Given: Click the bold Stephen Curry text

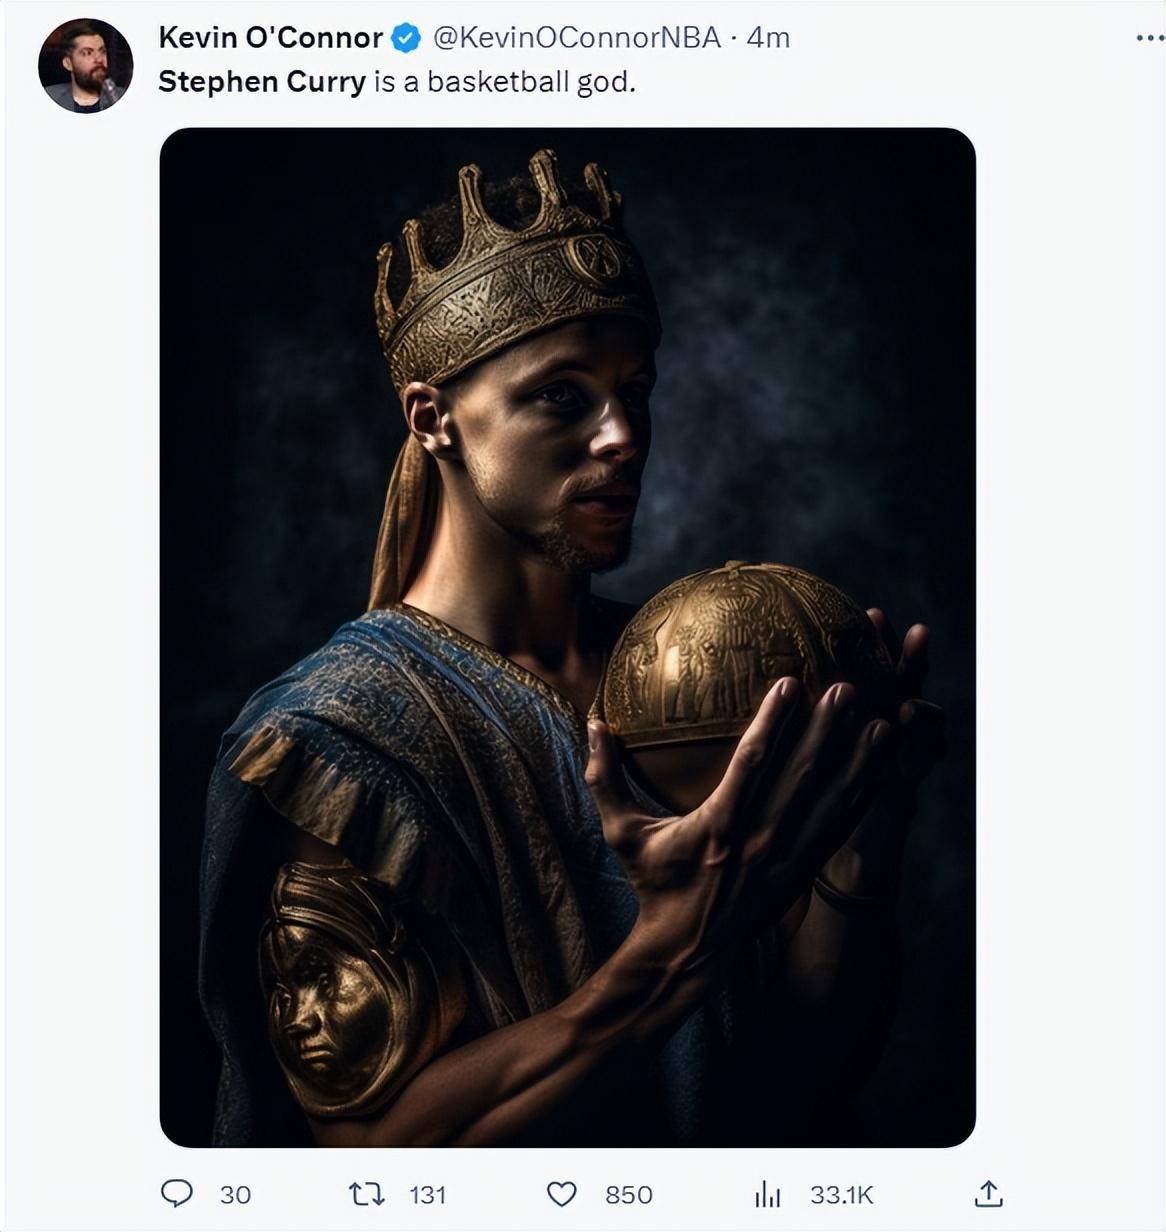Looking at the screenshot, I should (x=262, y=82).
